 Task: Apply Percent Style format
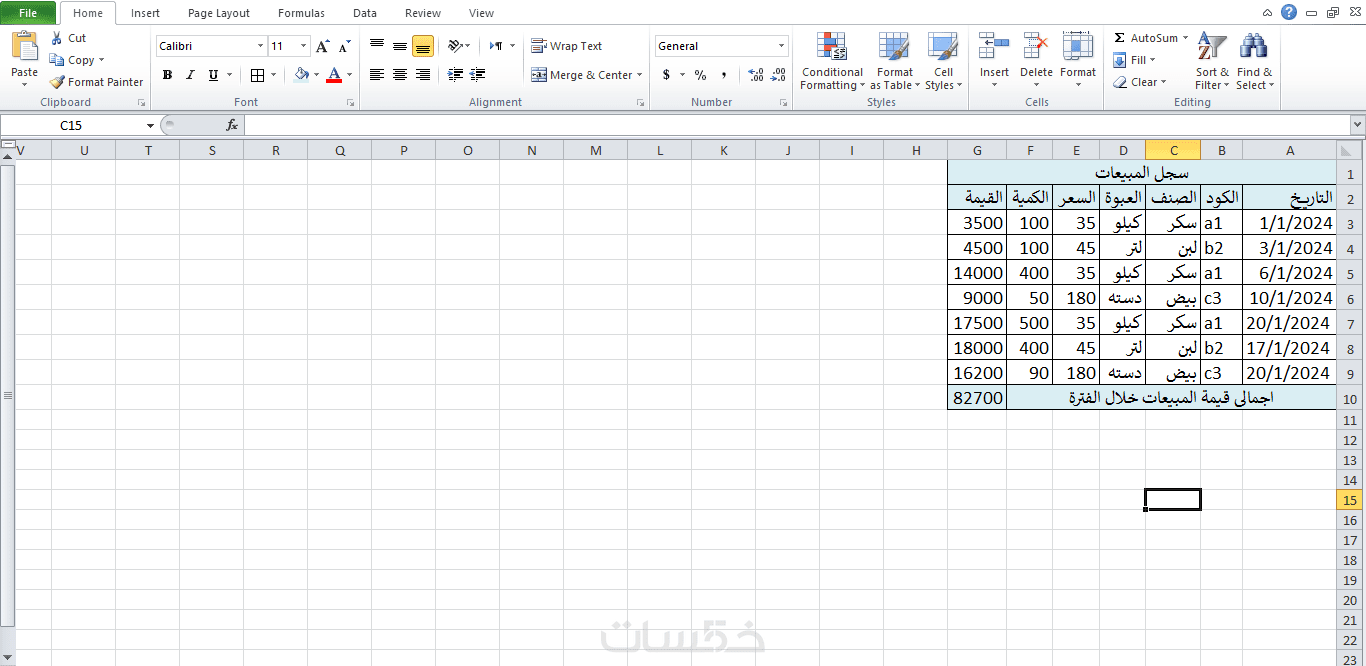[700, 75]
